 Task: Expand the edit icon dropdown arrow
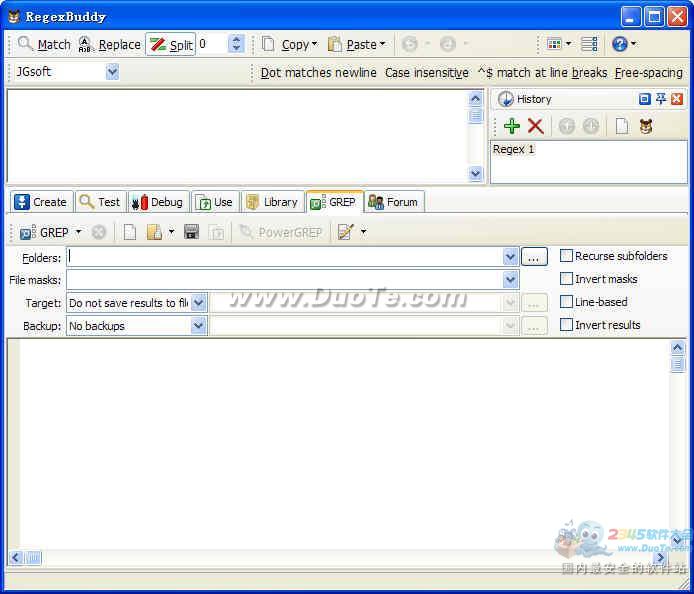(363, 231)
